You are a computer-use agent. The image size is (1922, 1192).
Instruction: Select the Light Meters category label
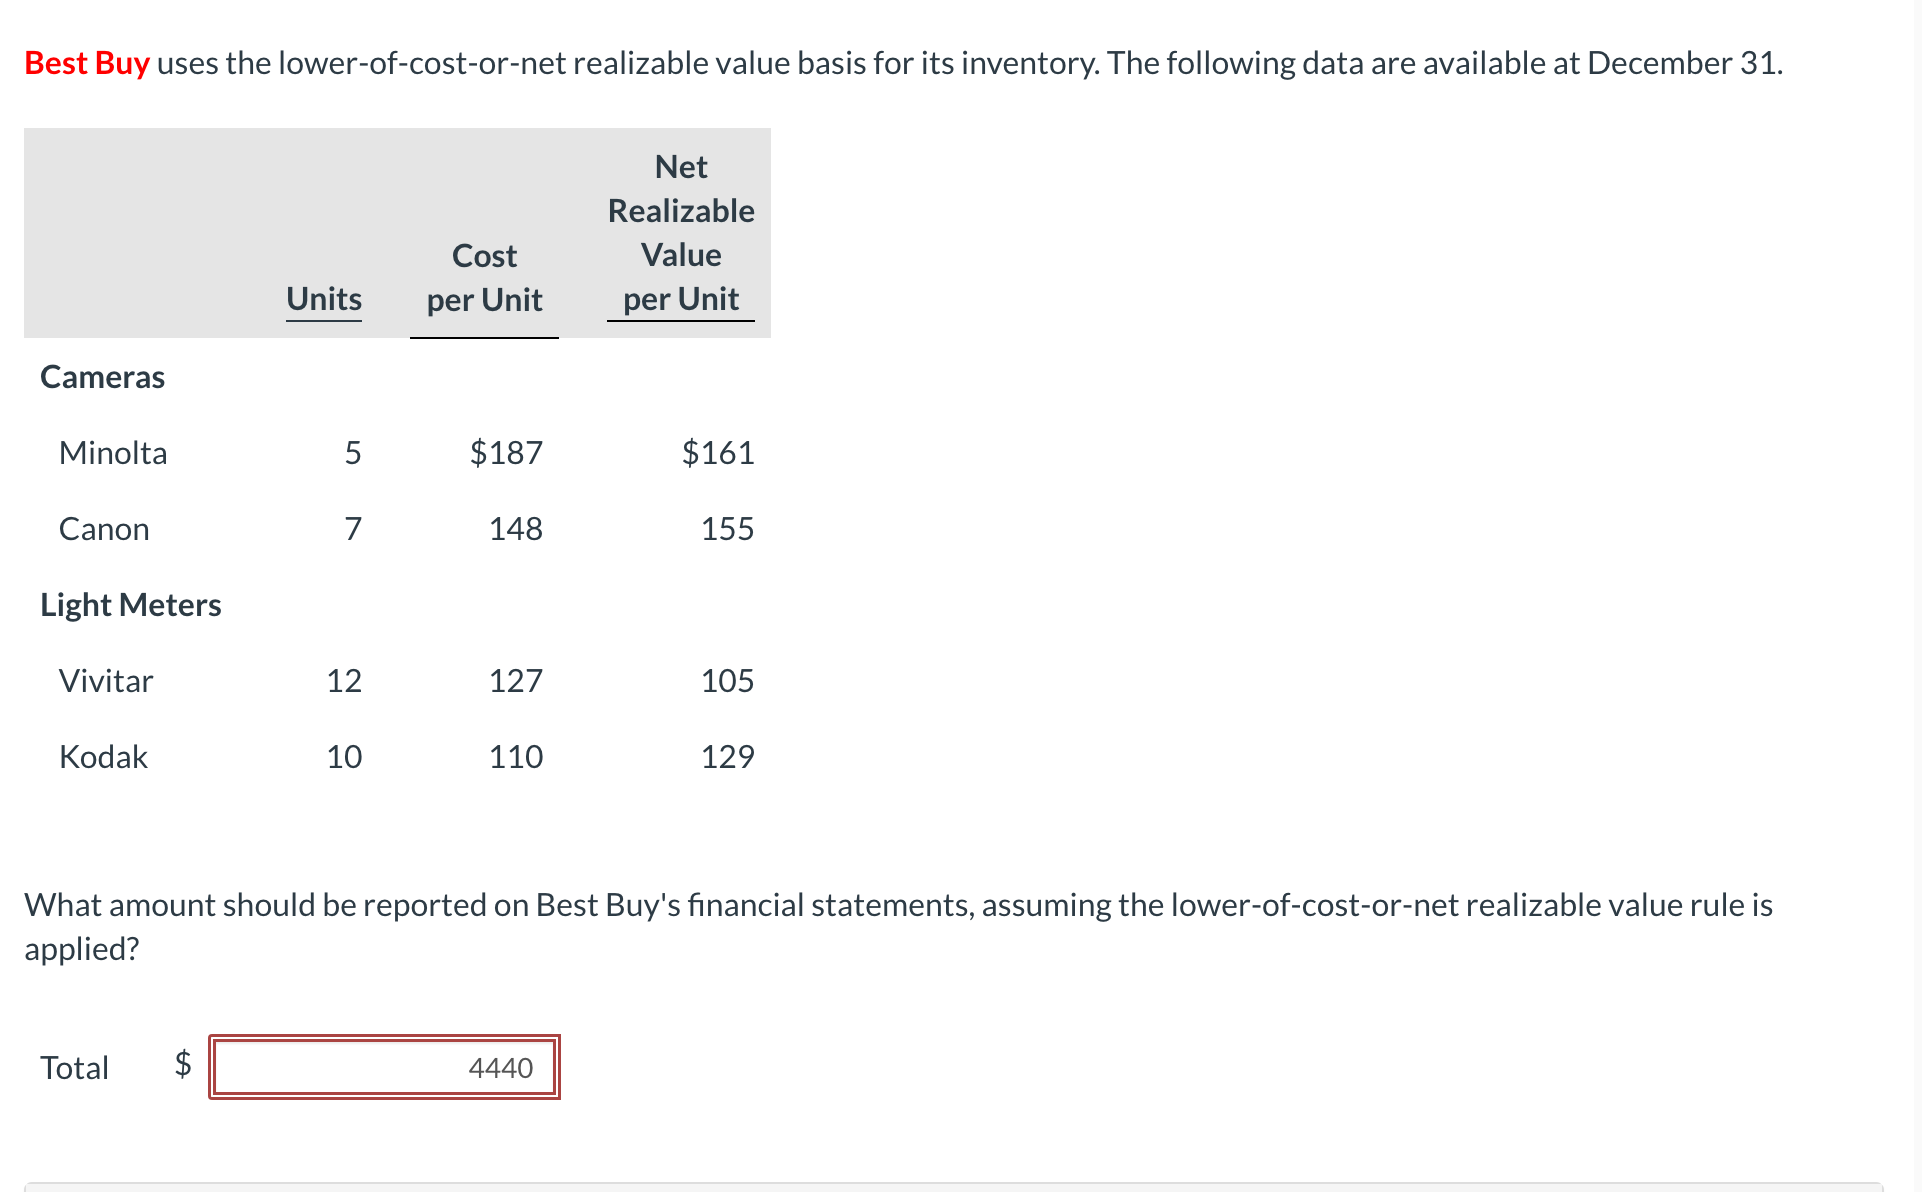tap(131, 604)
